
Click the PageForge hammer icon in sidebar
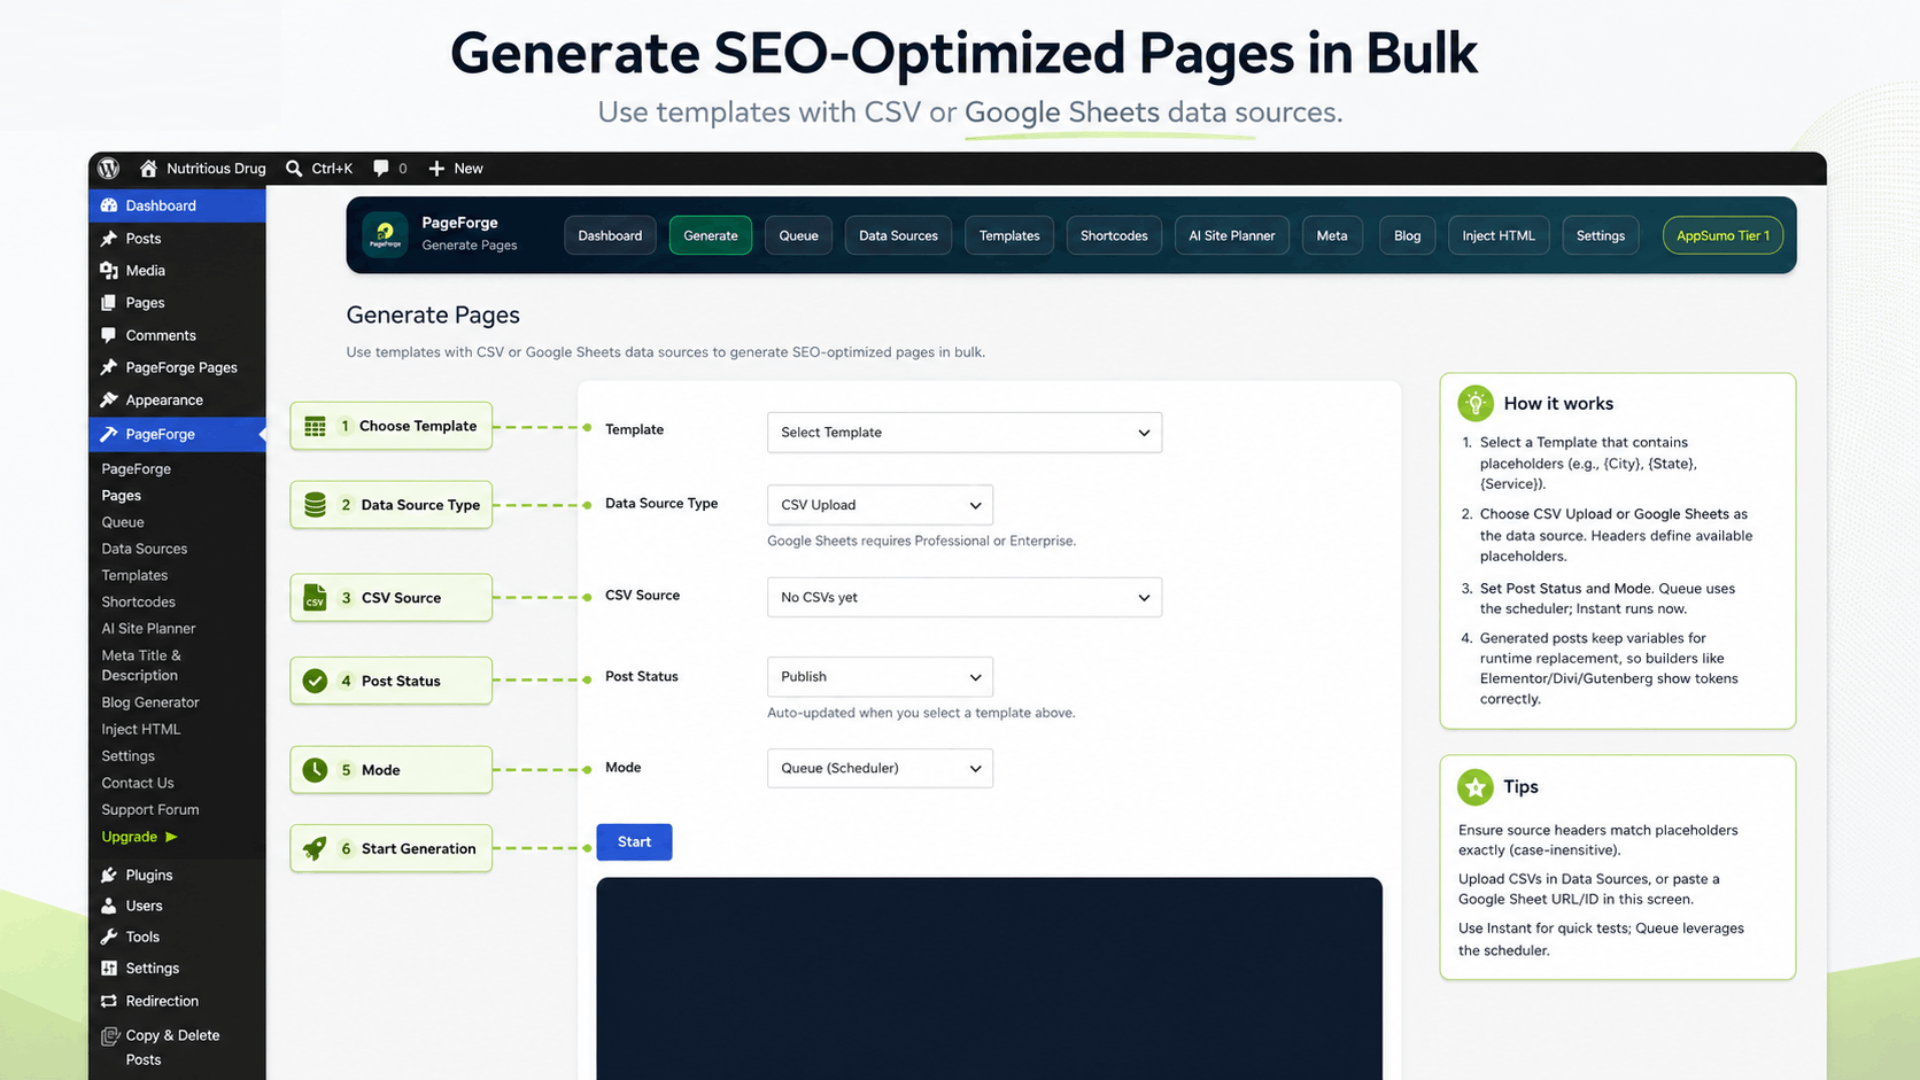(x=109, y=434)
